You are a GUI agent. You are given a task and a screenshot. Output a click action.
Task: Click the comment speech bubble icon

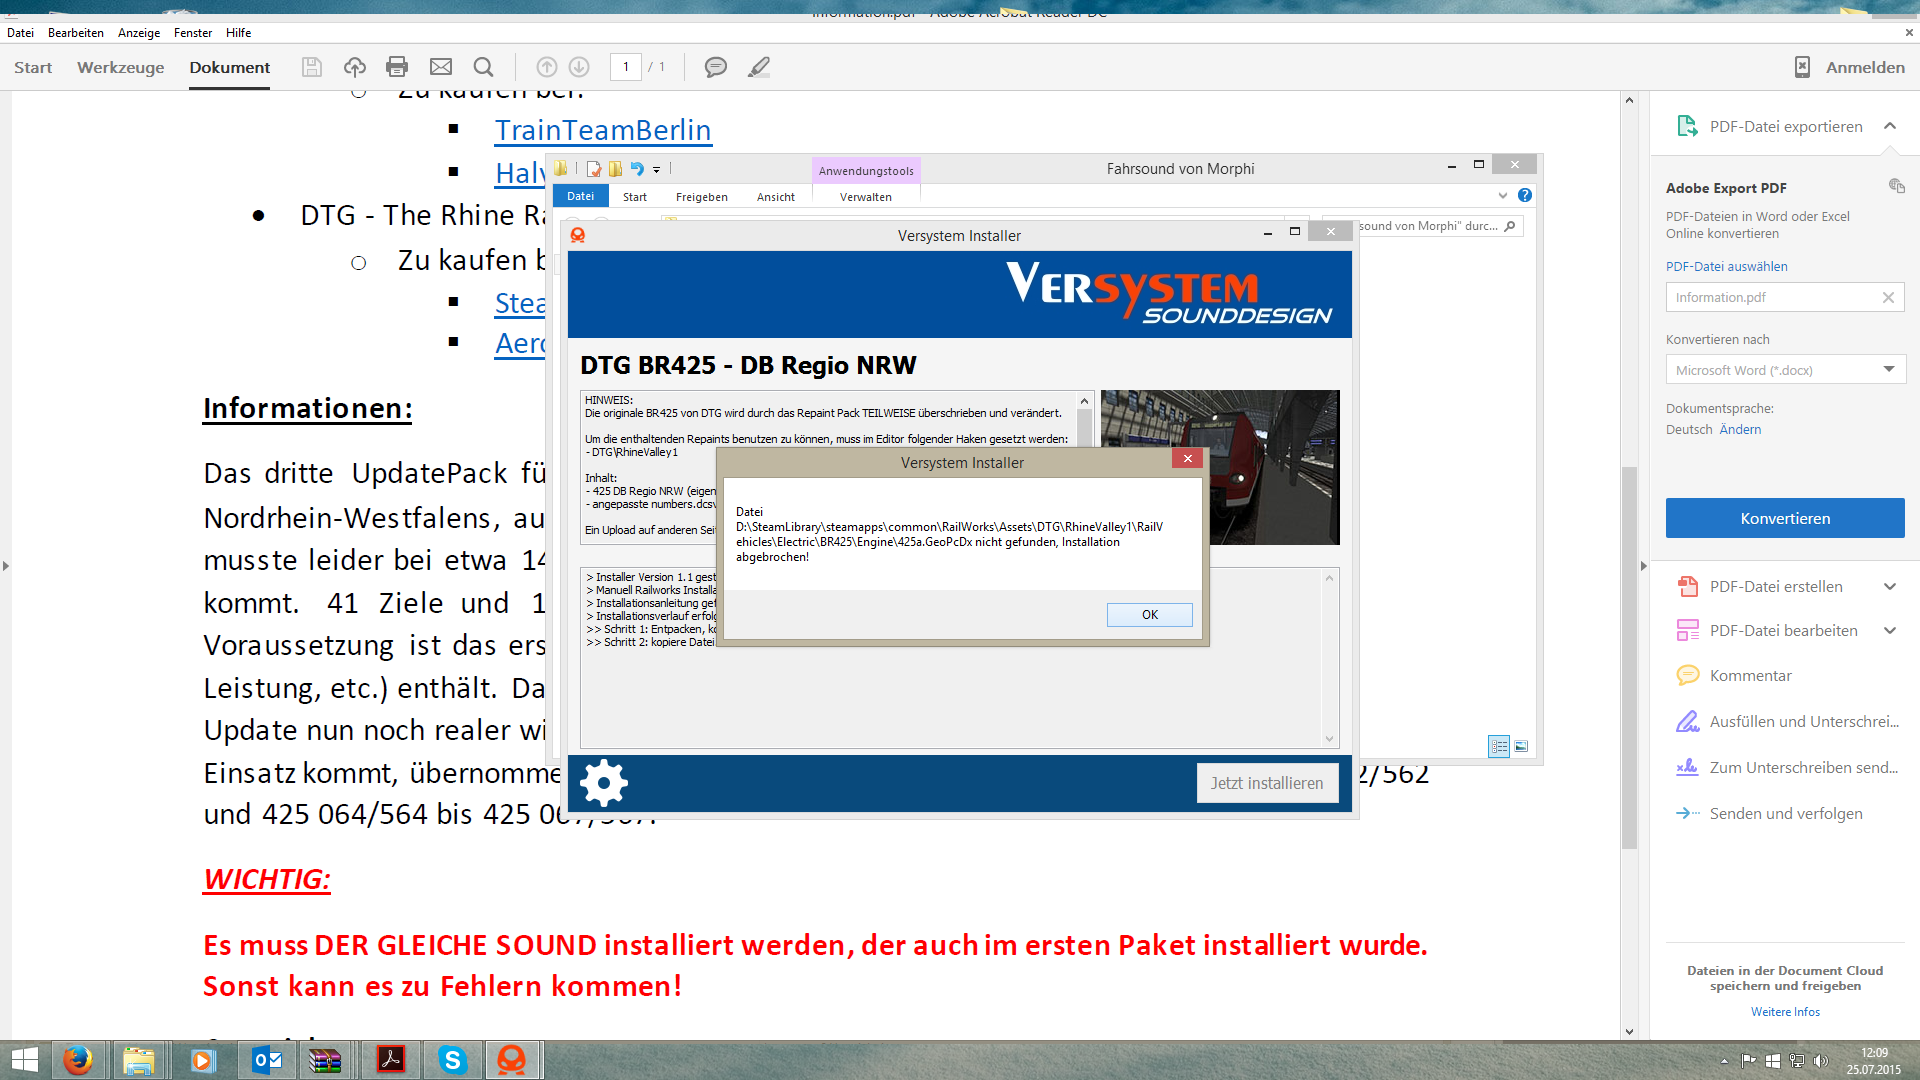715,67
